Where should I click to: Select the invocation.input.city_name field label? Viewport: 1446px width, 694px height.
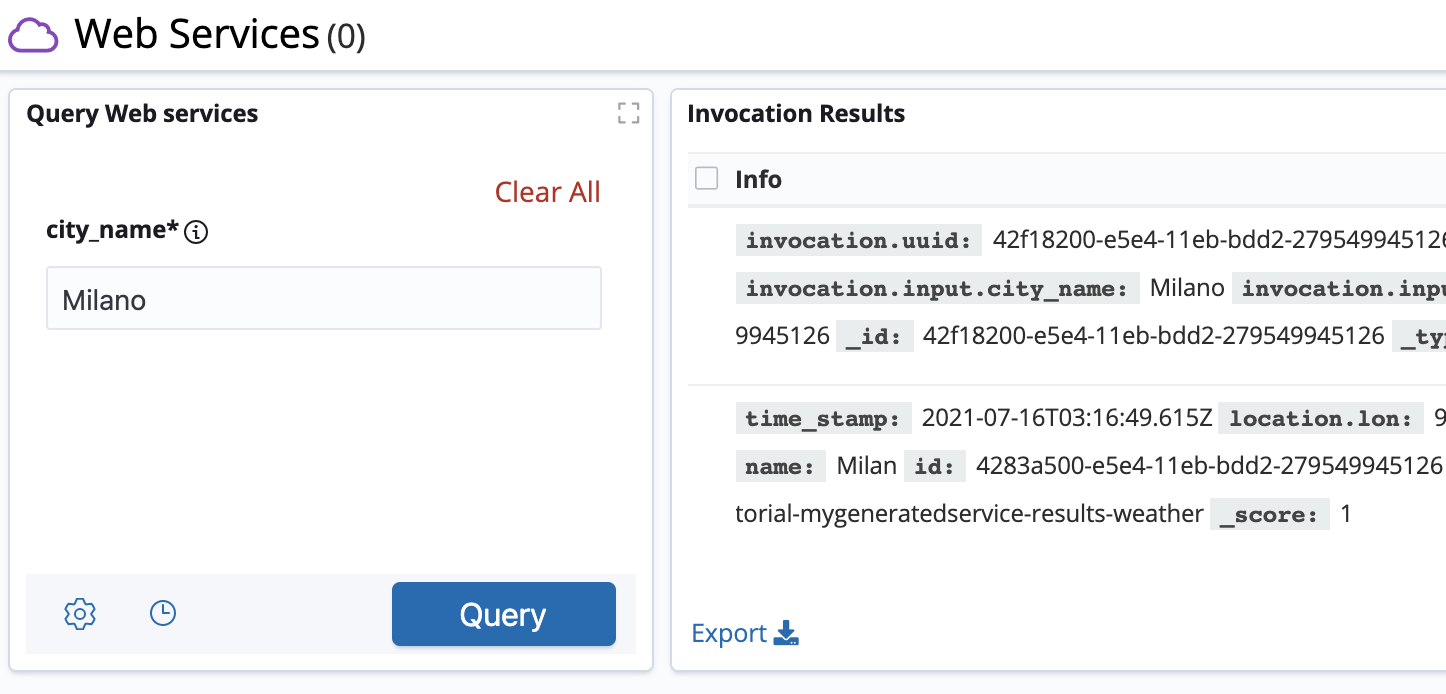(x=936, y=289)
